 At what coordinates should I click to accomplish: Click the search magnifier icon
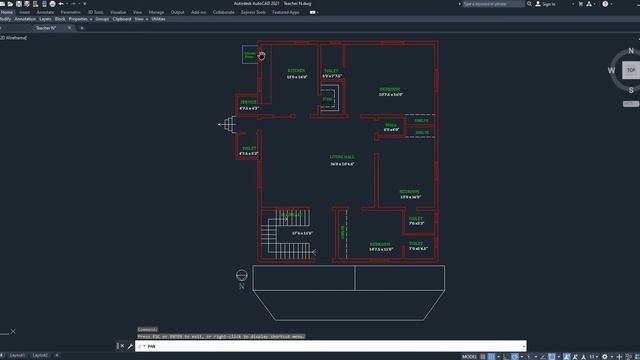pos(529,4)
